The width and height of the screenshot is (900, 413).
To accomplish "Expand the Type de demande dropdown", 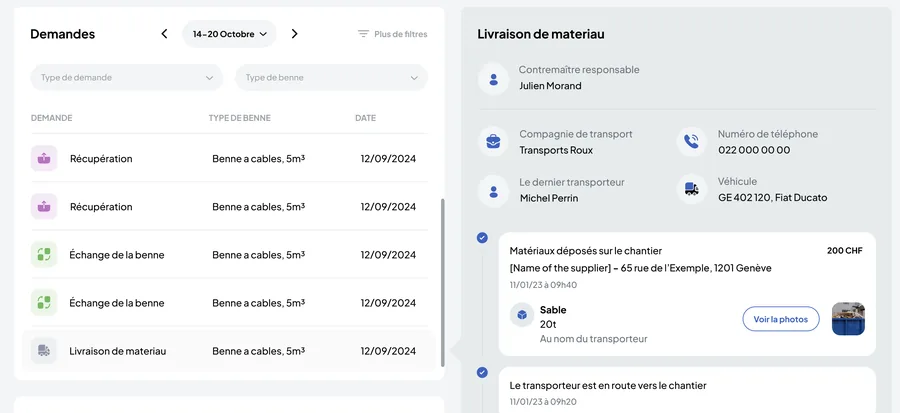I will pyautogui.click(x=127, y=77).
